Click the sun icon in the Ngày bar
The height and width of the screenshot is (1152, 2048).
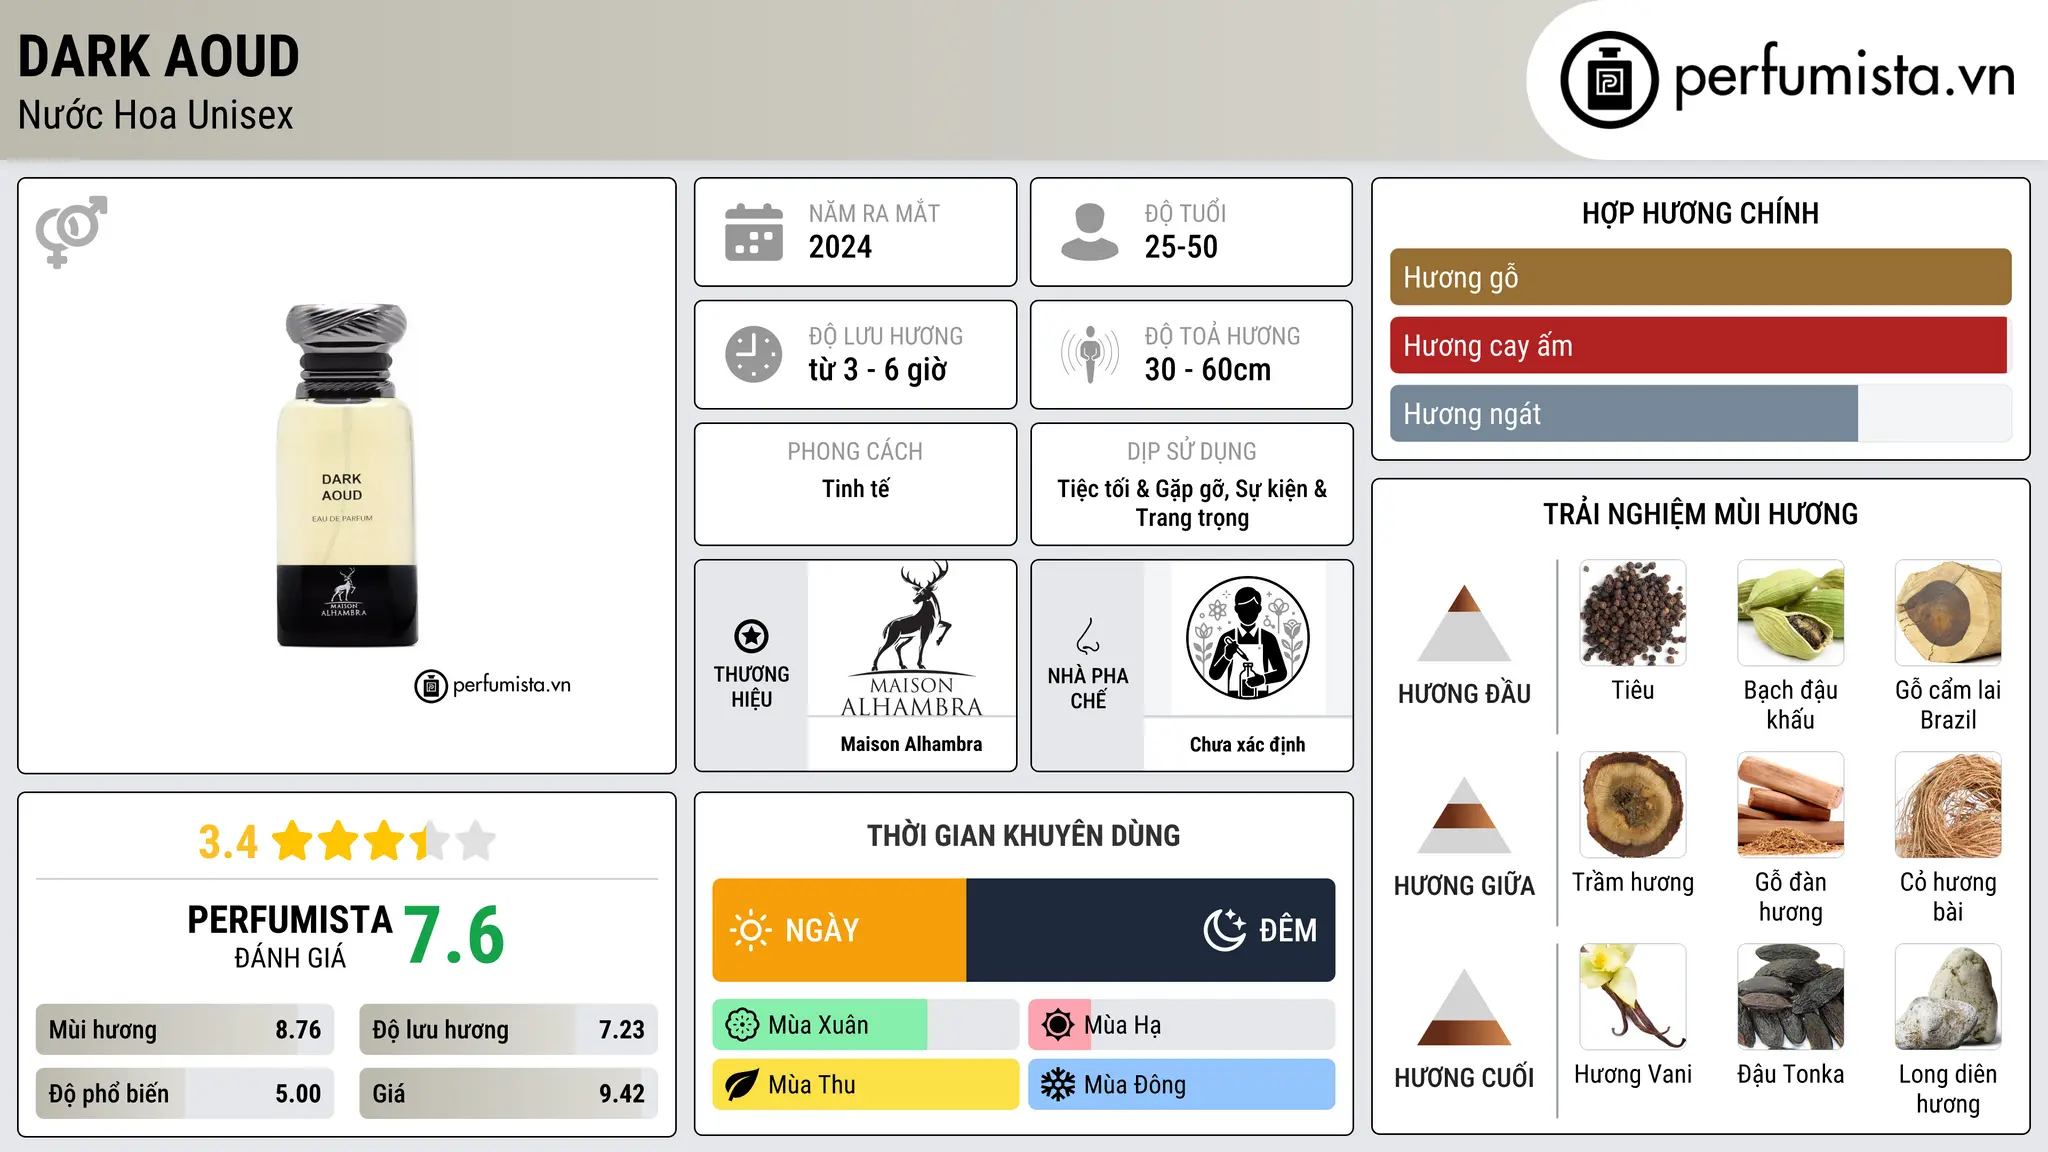click(750, 930)
